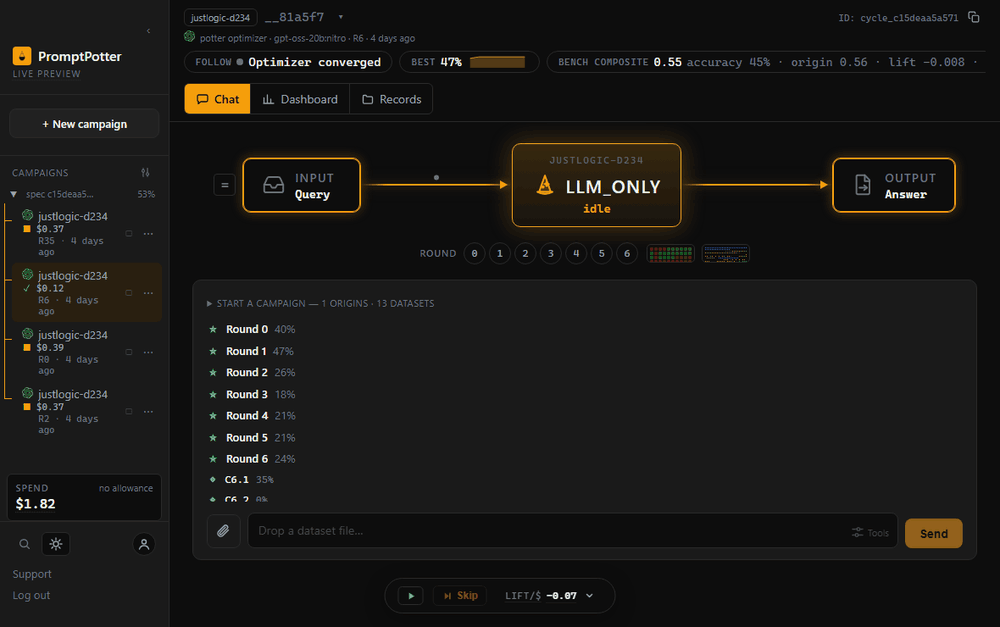
Task: Expand Round 2 26% entry
Action: (x=252, y=373)
